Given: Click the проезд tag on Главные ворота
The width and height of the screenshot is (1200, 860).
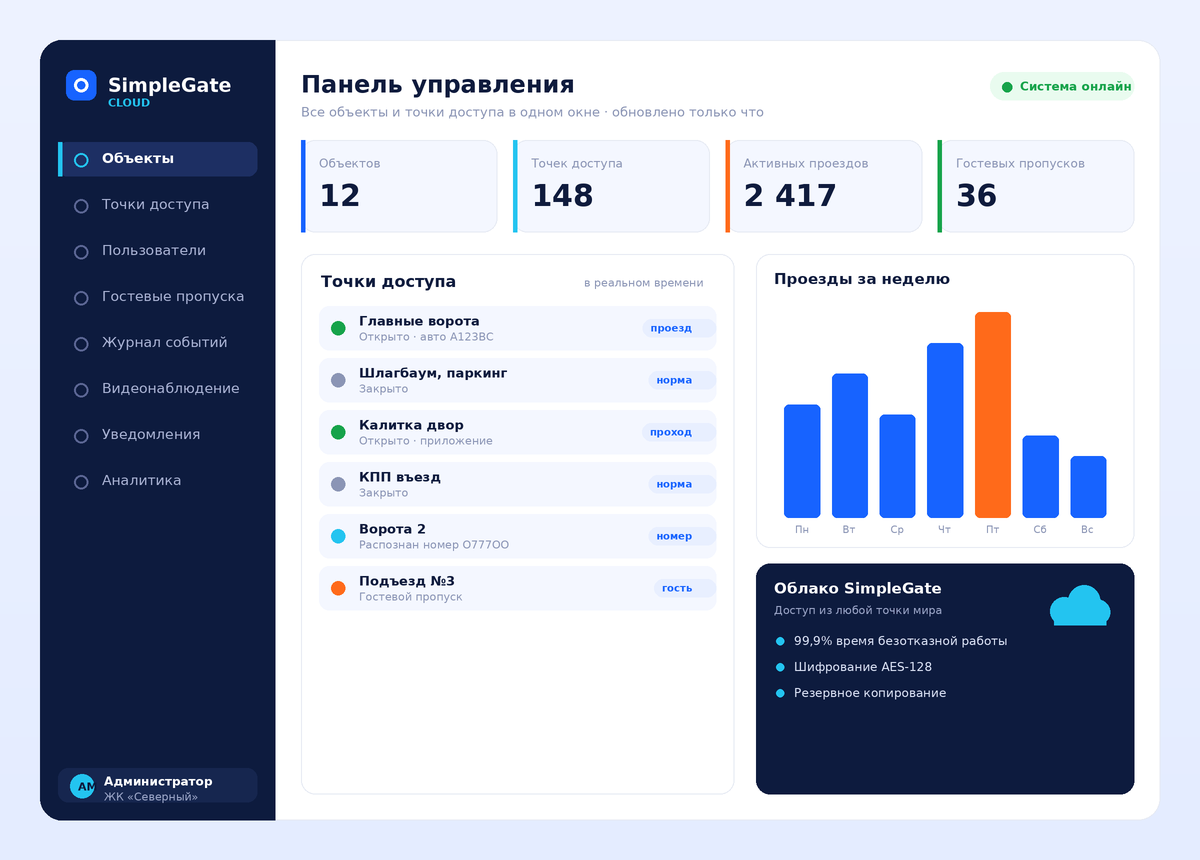Looking at the screenshot, I should [x=679, y=328].
